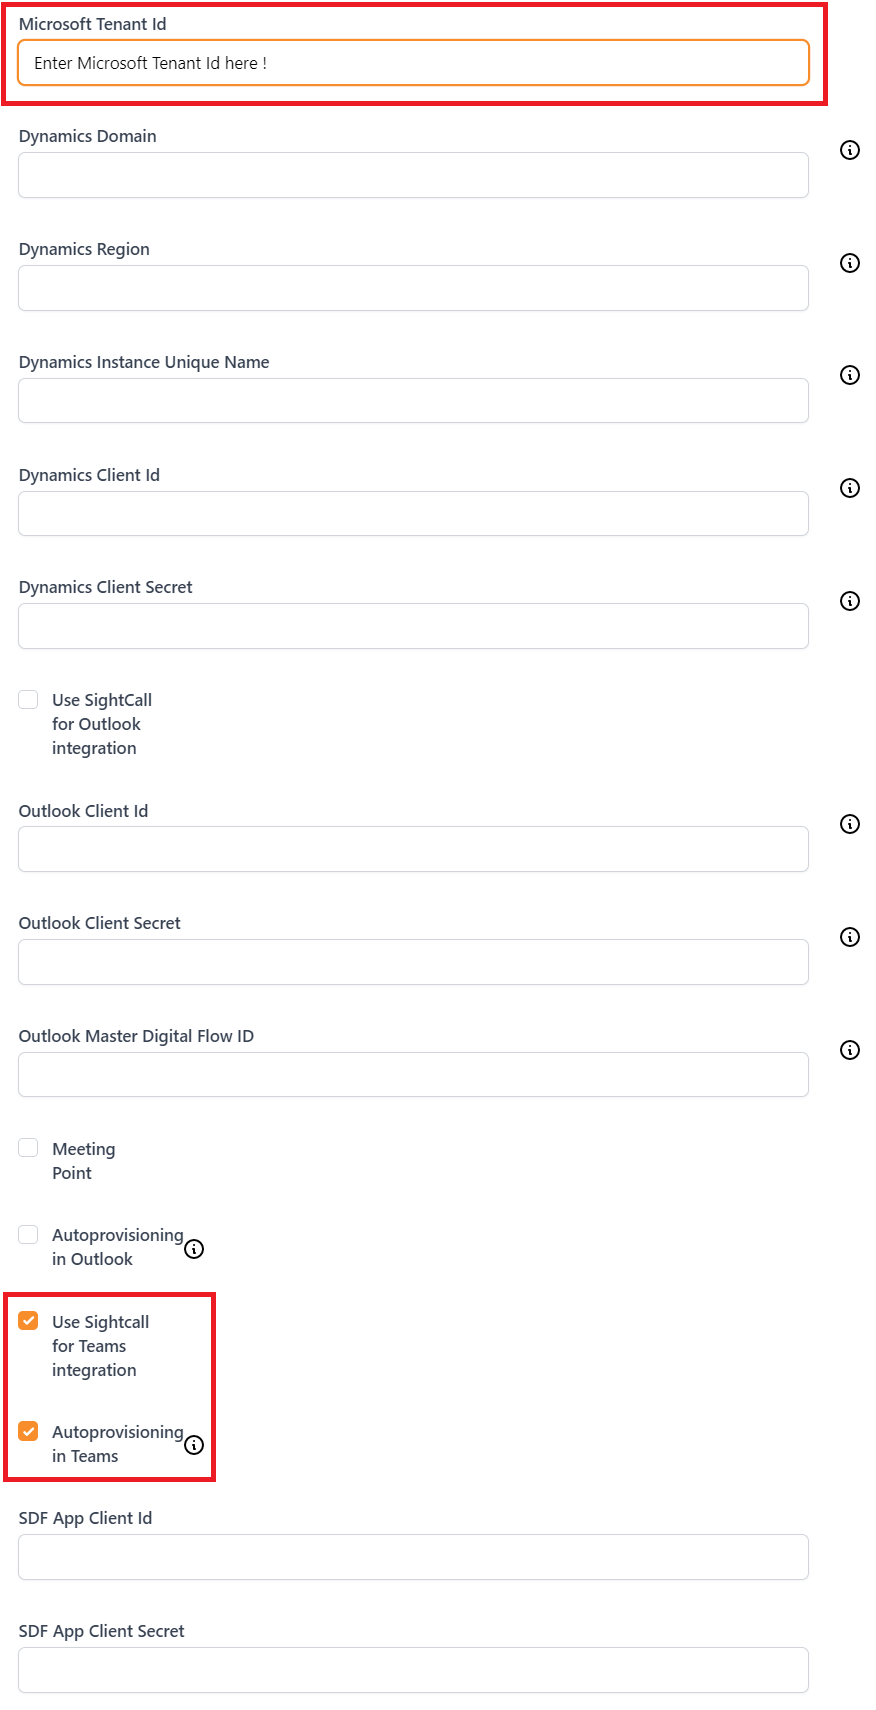
Task: Select the SDF App Client Id field
Action: pos(413,1557)
